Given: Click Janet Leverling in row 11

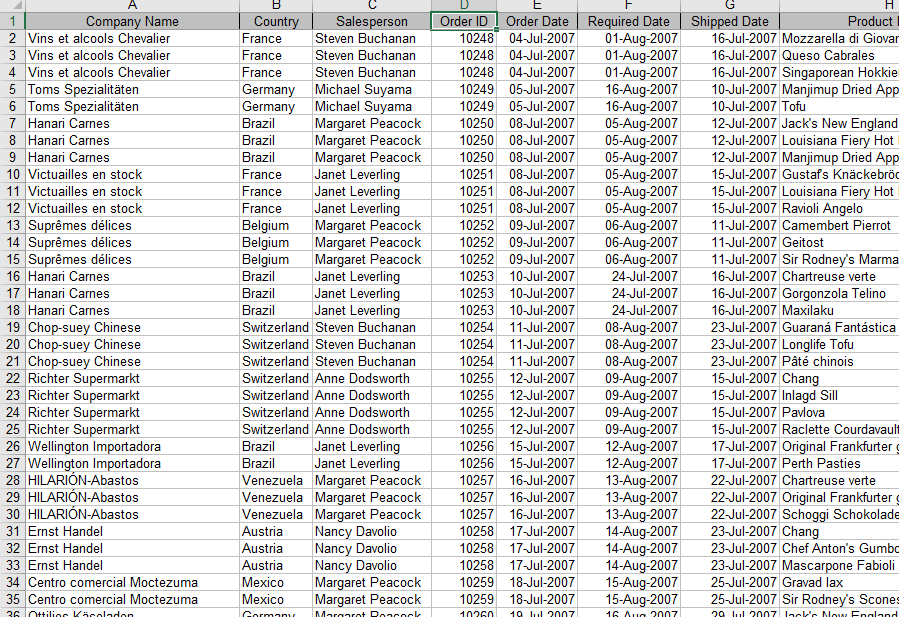Looking at the screenshot, I should [372, 192].
